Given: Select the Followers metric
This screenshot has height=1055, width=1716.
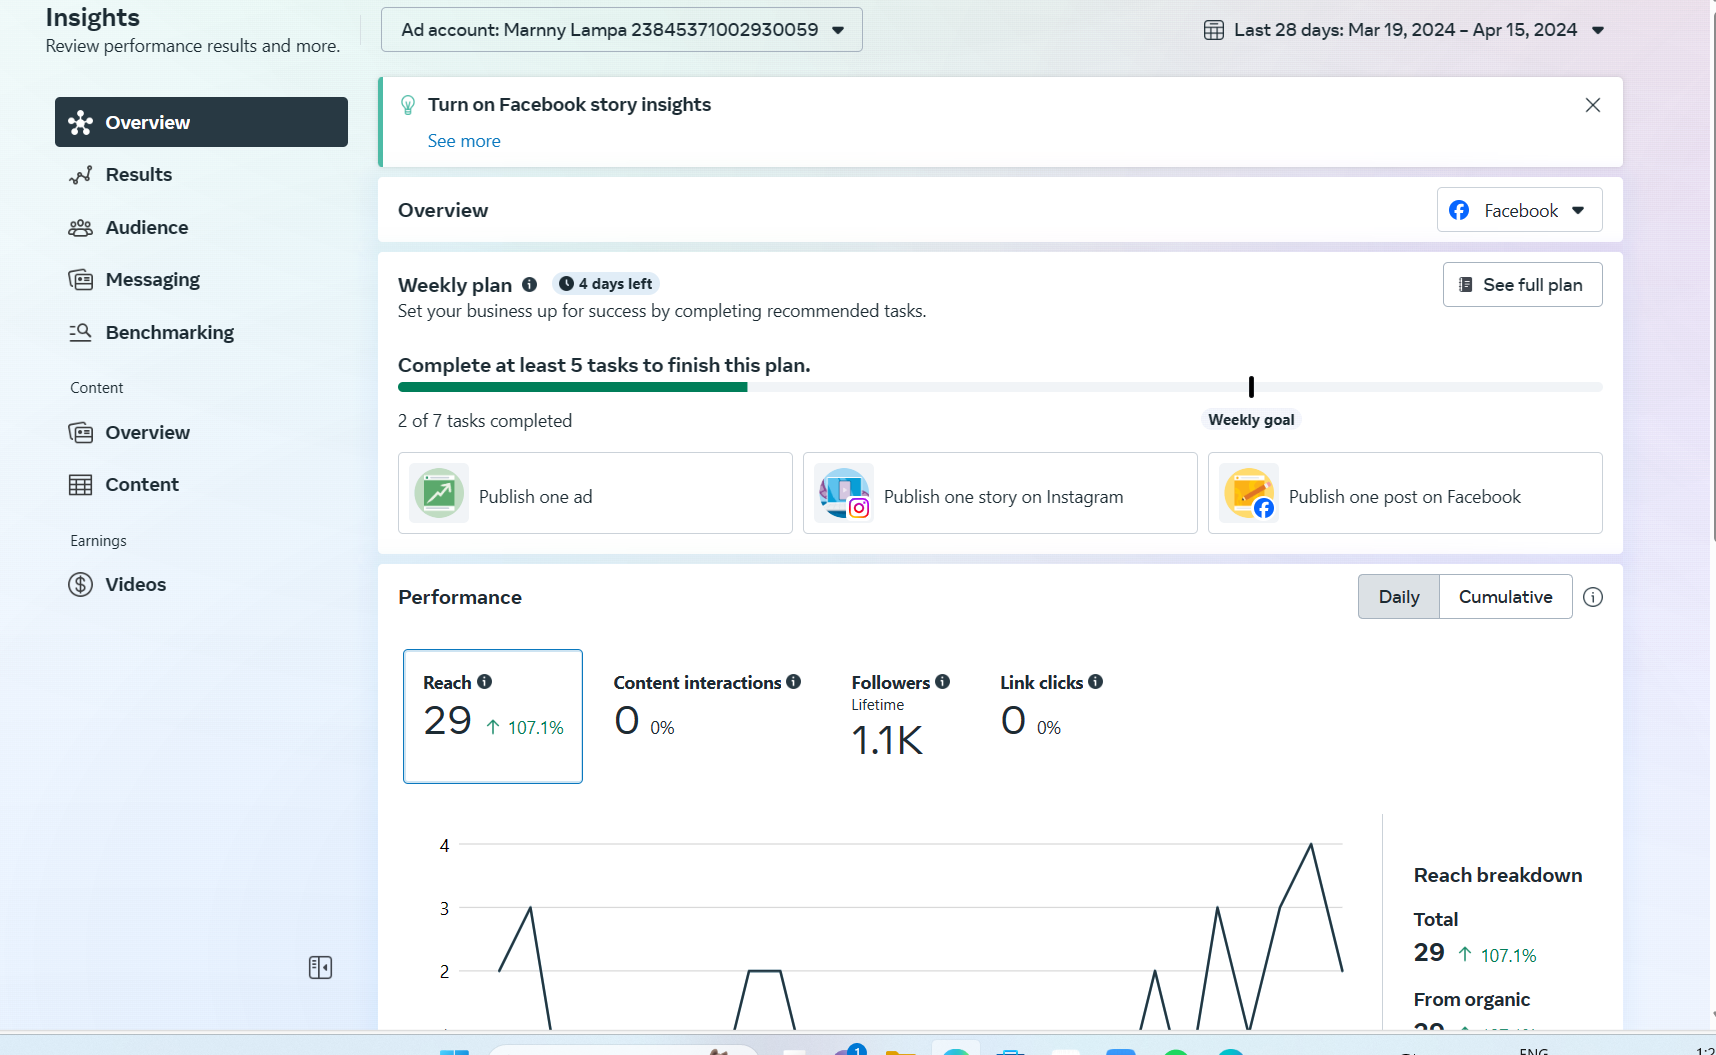Looking at the screenshot, I should click(900, 716).
